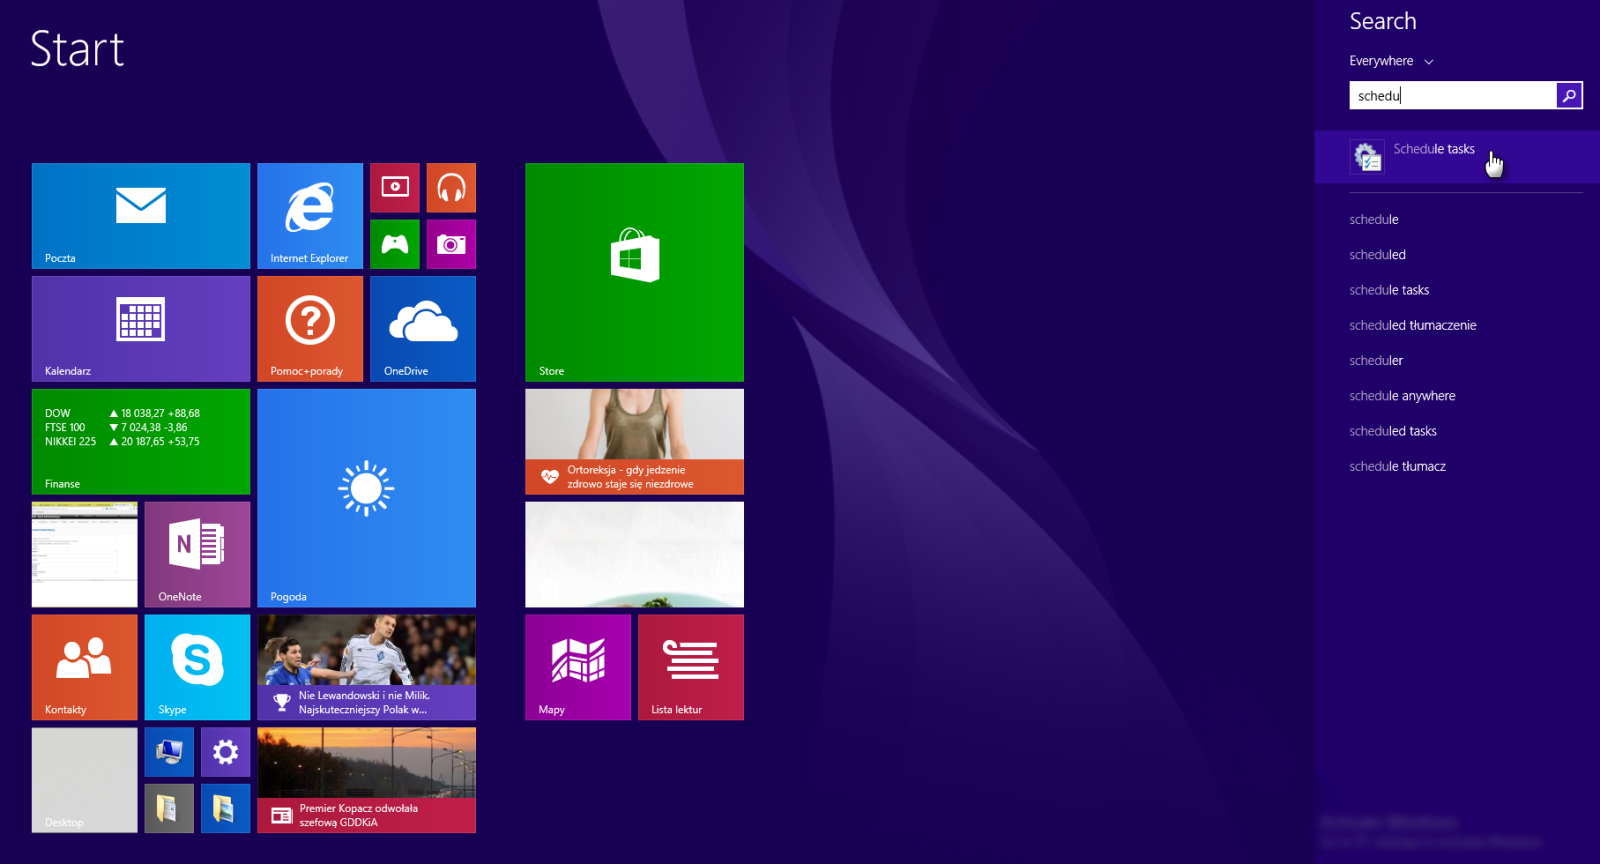Open the Video tile
This screenshot has height=864, width=1600.
(395, 188)
